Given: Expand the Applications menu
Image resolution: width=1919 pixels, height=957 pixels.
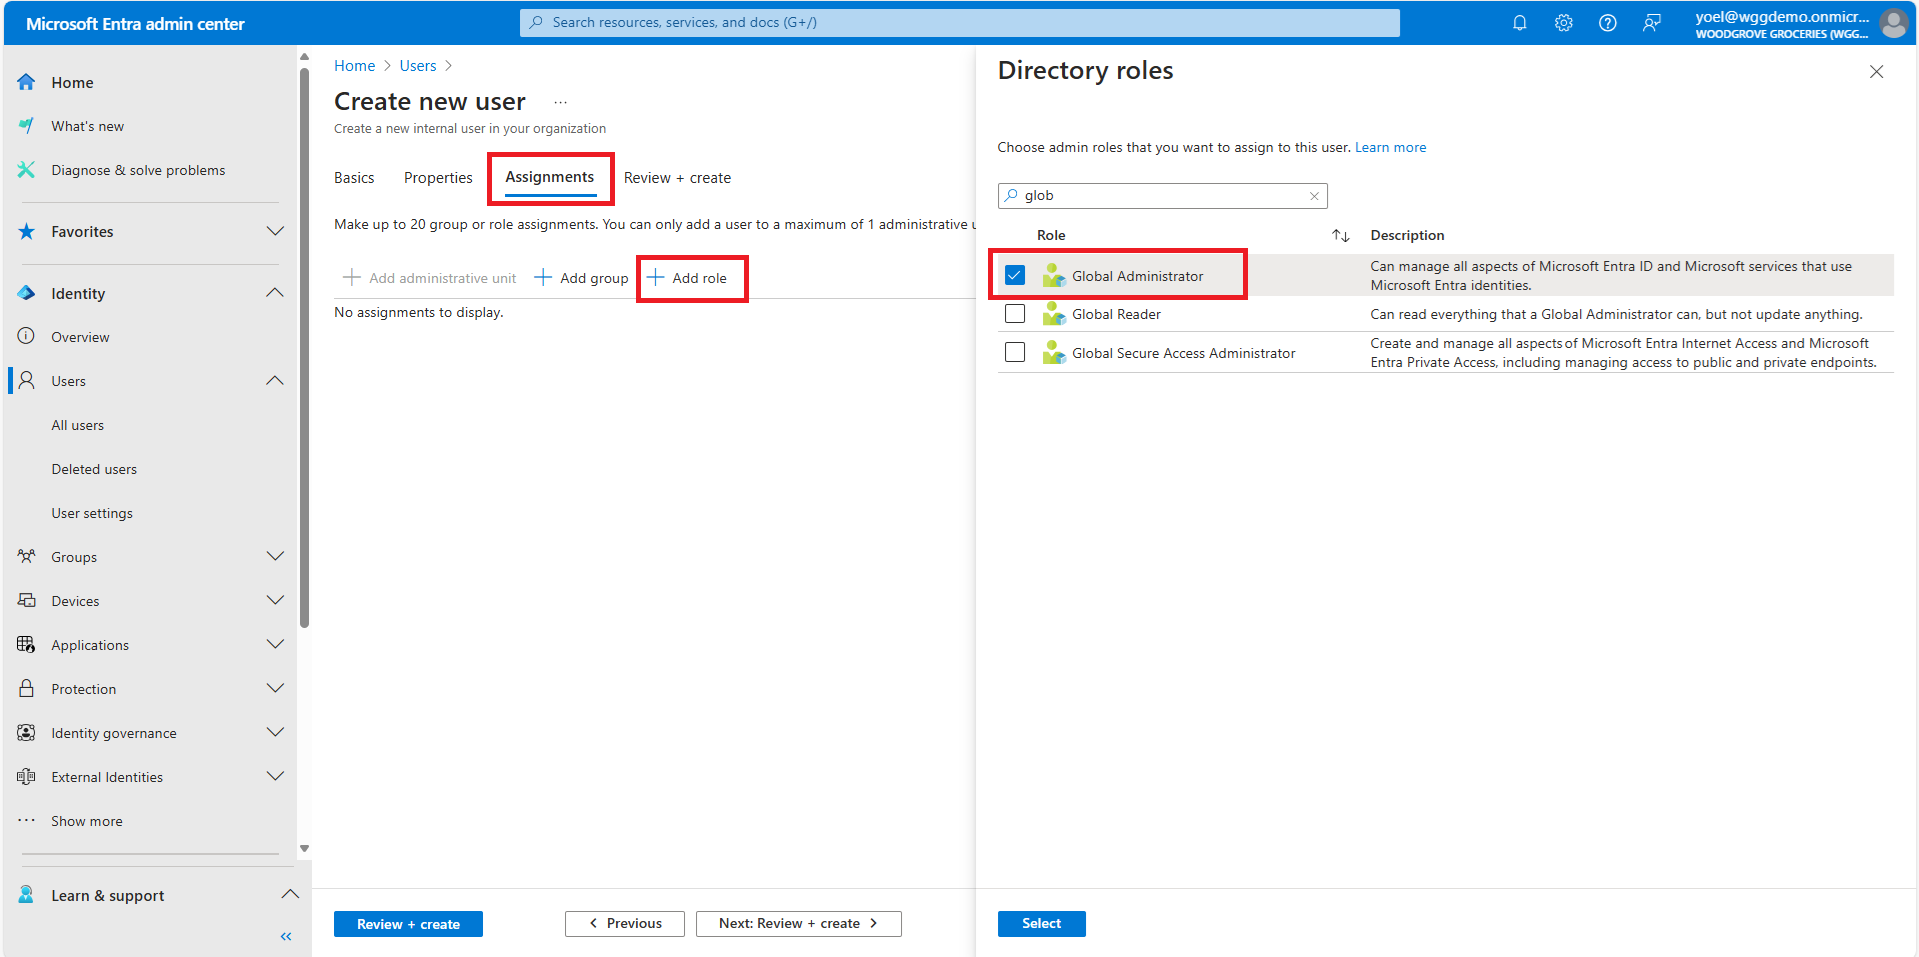Looking at the screenshot, I should (275, 645).
